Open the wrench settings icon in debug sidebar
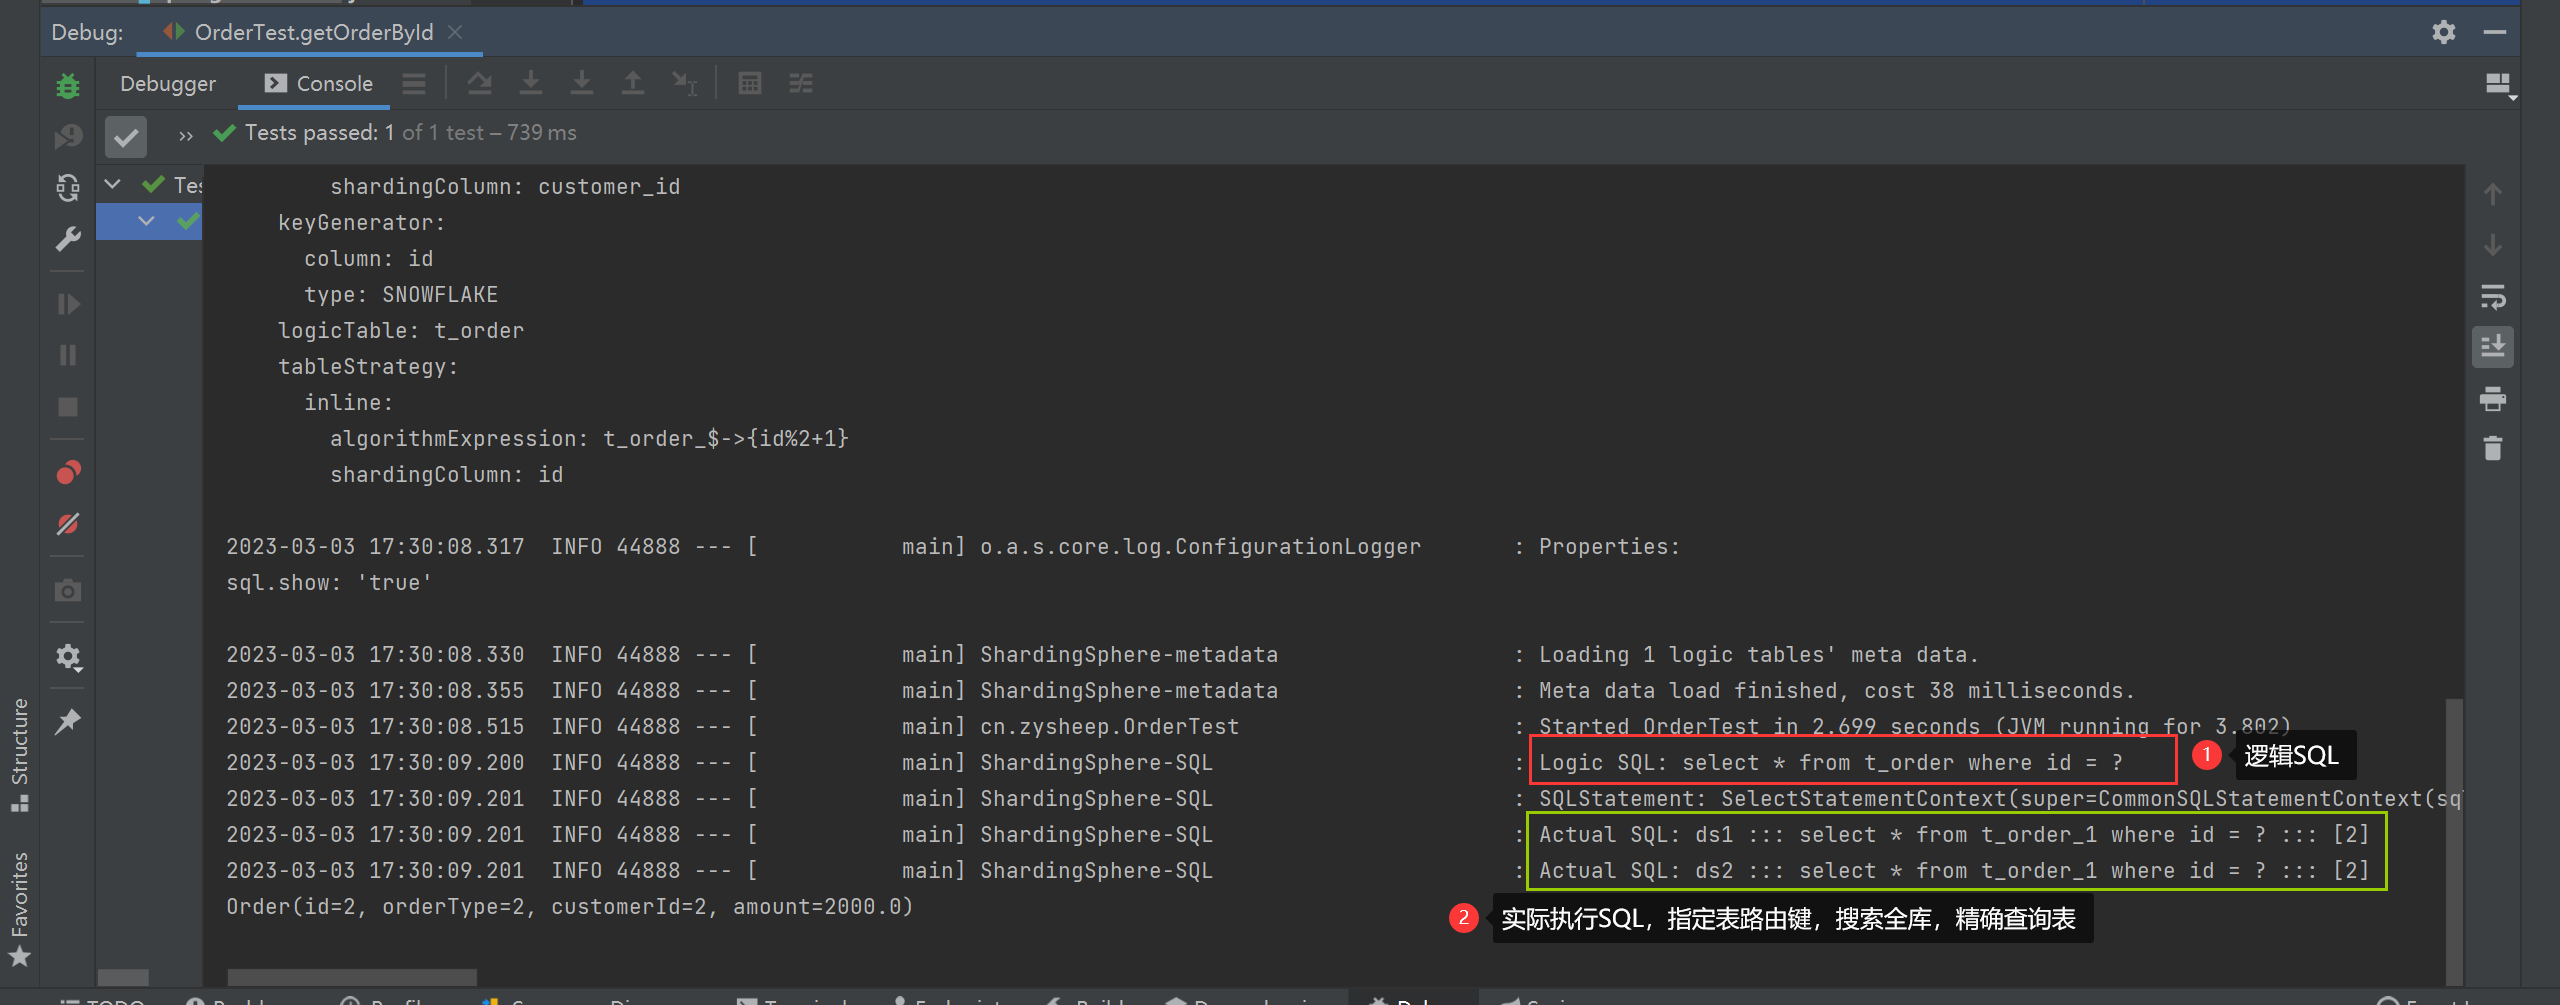This screenshot has height=1005, width=2560. [68, 239]
